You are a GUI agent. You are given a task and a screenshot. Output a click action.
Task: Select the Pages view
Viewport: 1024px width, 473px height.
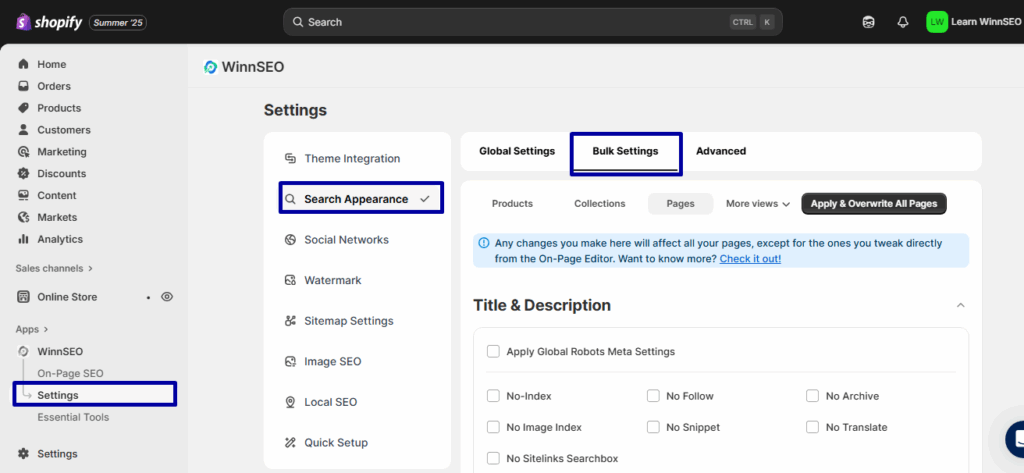click(x=680, y=204)
